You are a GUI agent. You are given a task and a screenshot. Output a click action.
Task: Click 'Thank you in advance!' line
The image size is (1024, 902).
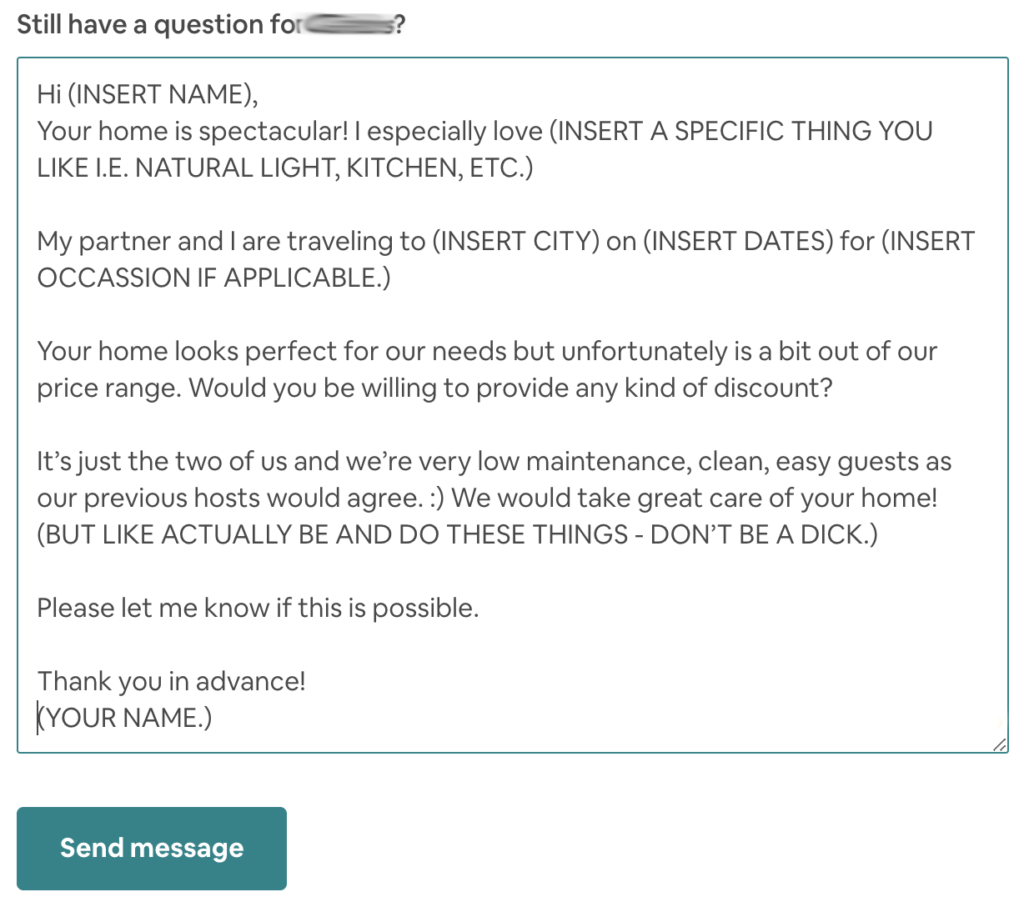171,681
